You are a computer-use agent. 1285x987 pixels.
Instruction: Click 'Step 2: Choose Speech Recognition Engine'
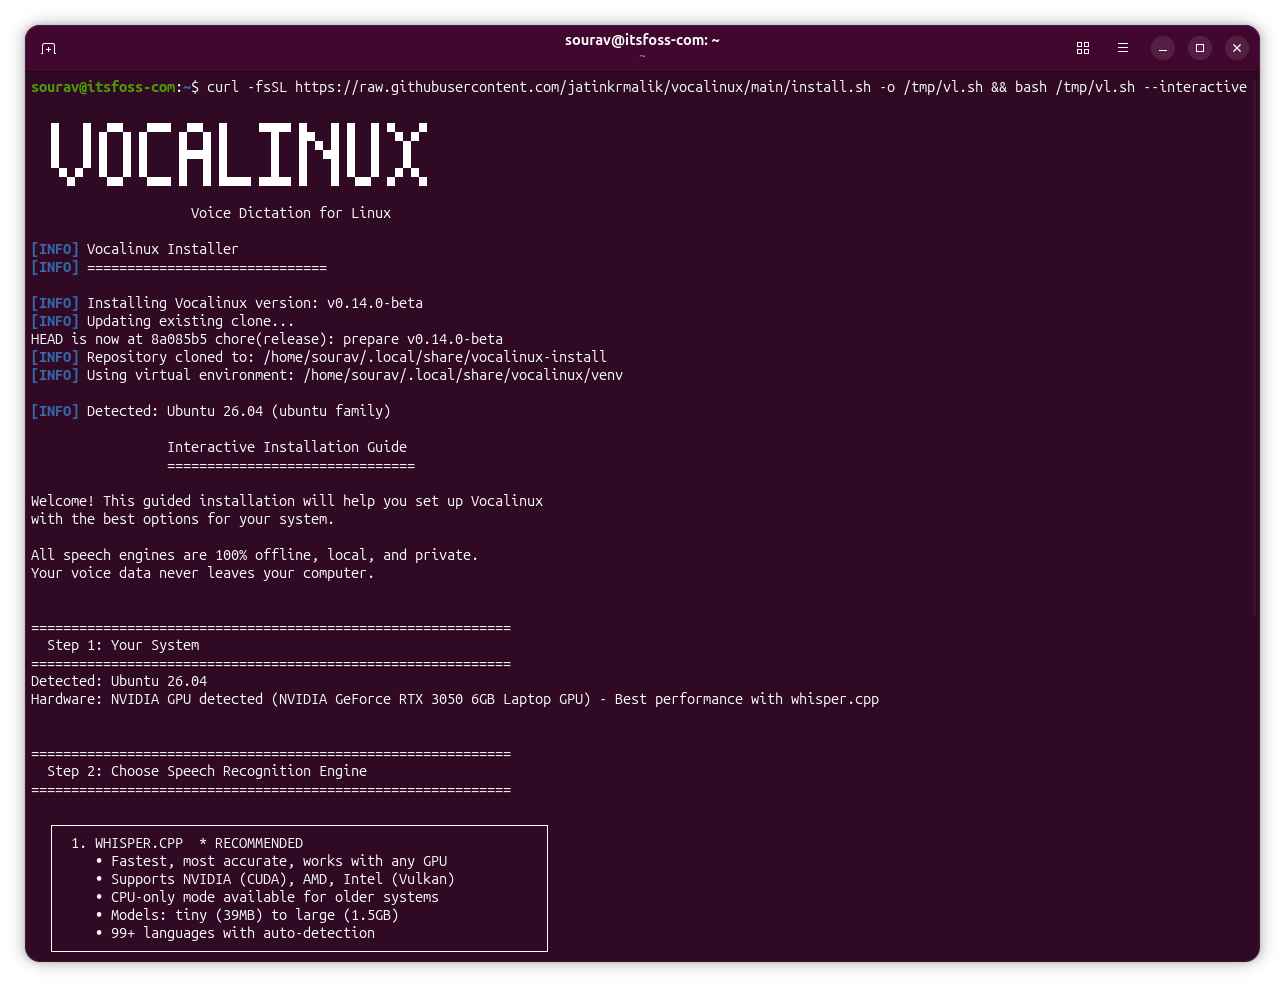click(207, 771)
